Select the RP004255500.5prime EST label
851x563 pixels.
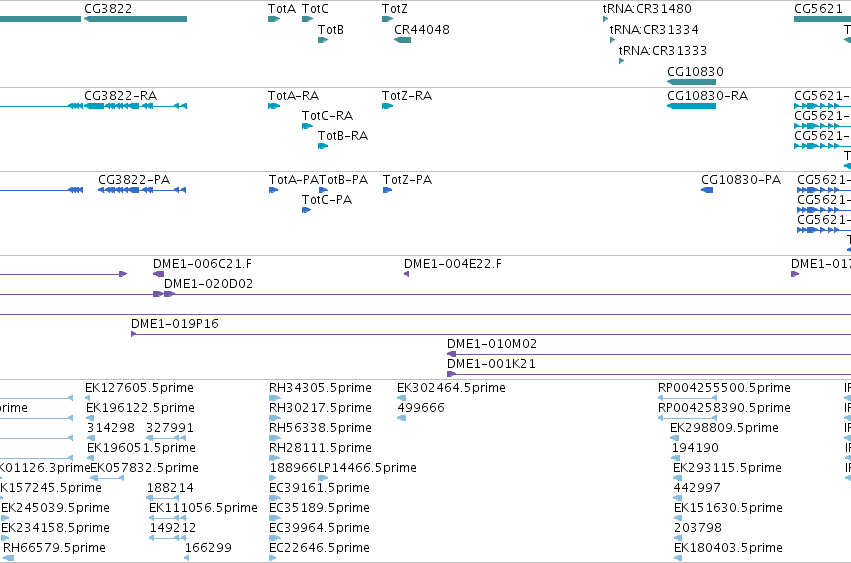[725, 388]
